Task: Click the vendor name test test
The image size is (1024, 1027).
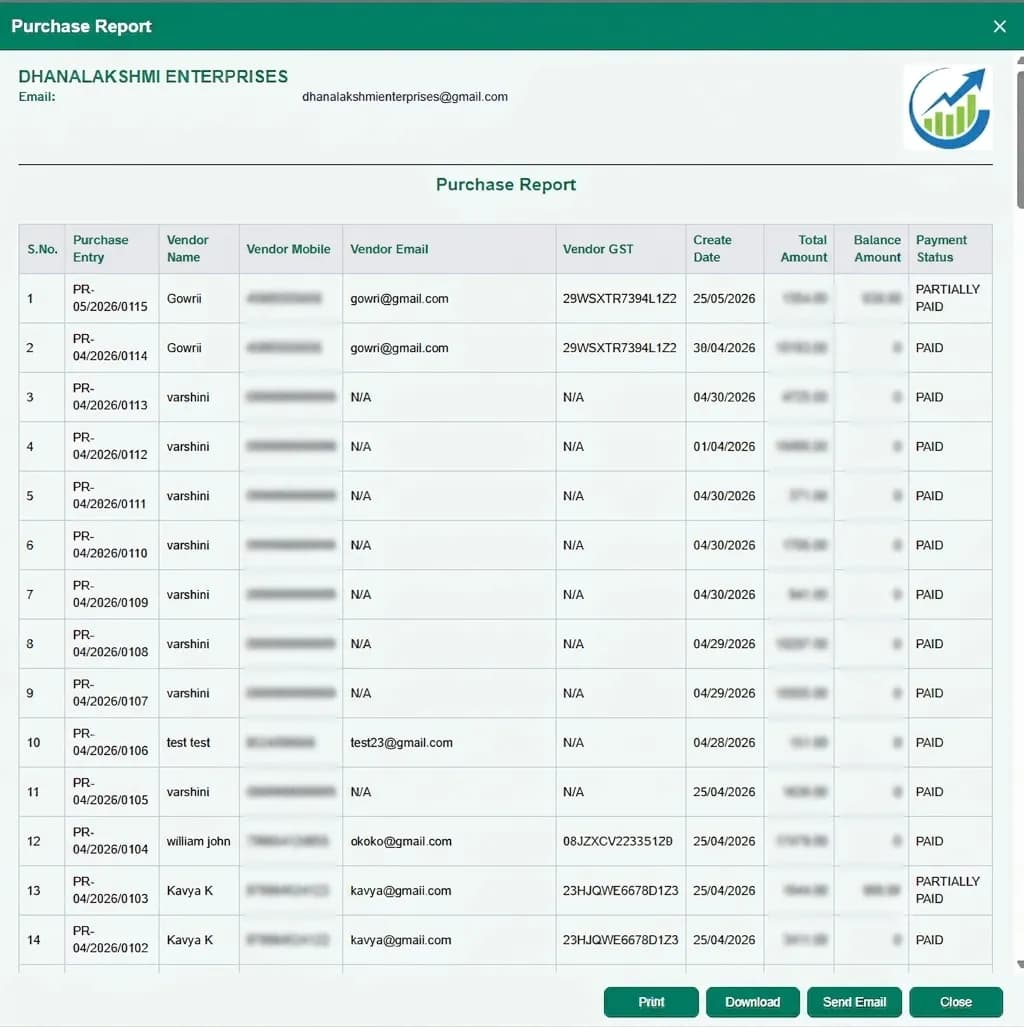Action: [188, 742]
